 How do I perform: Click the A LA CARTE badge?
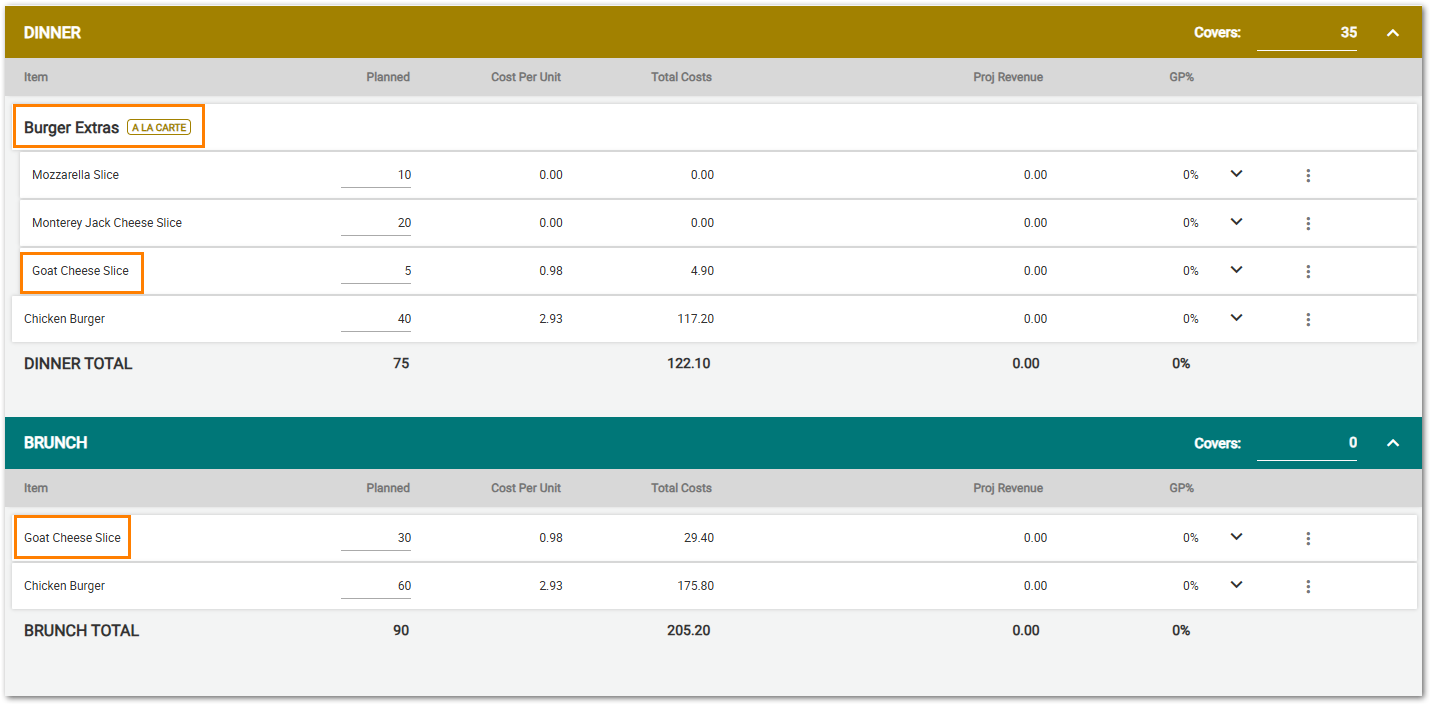(x=159, y=128)
